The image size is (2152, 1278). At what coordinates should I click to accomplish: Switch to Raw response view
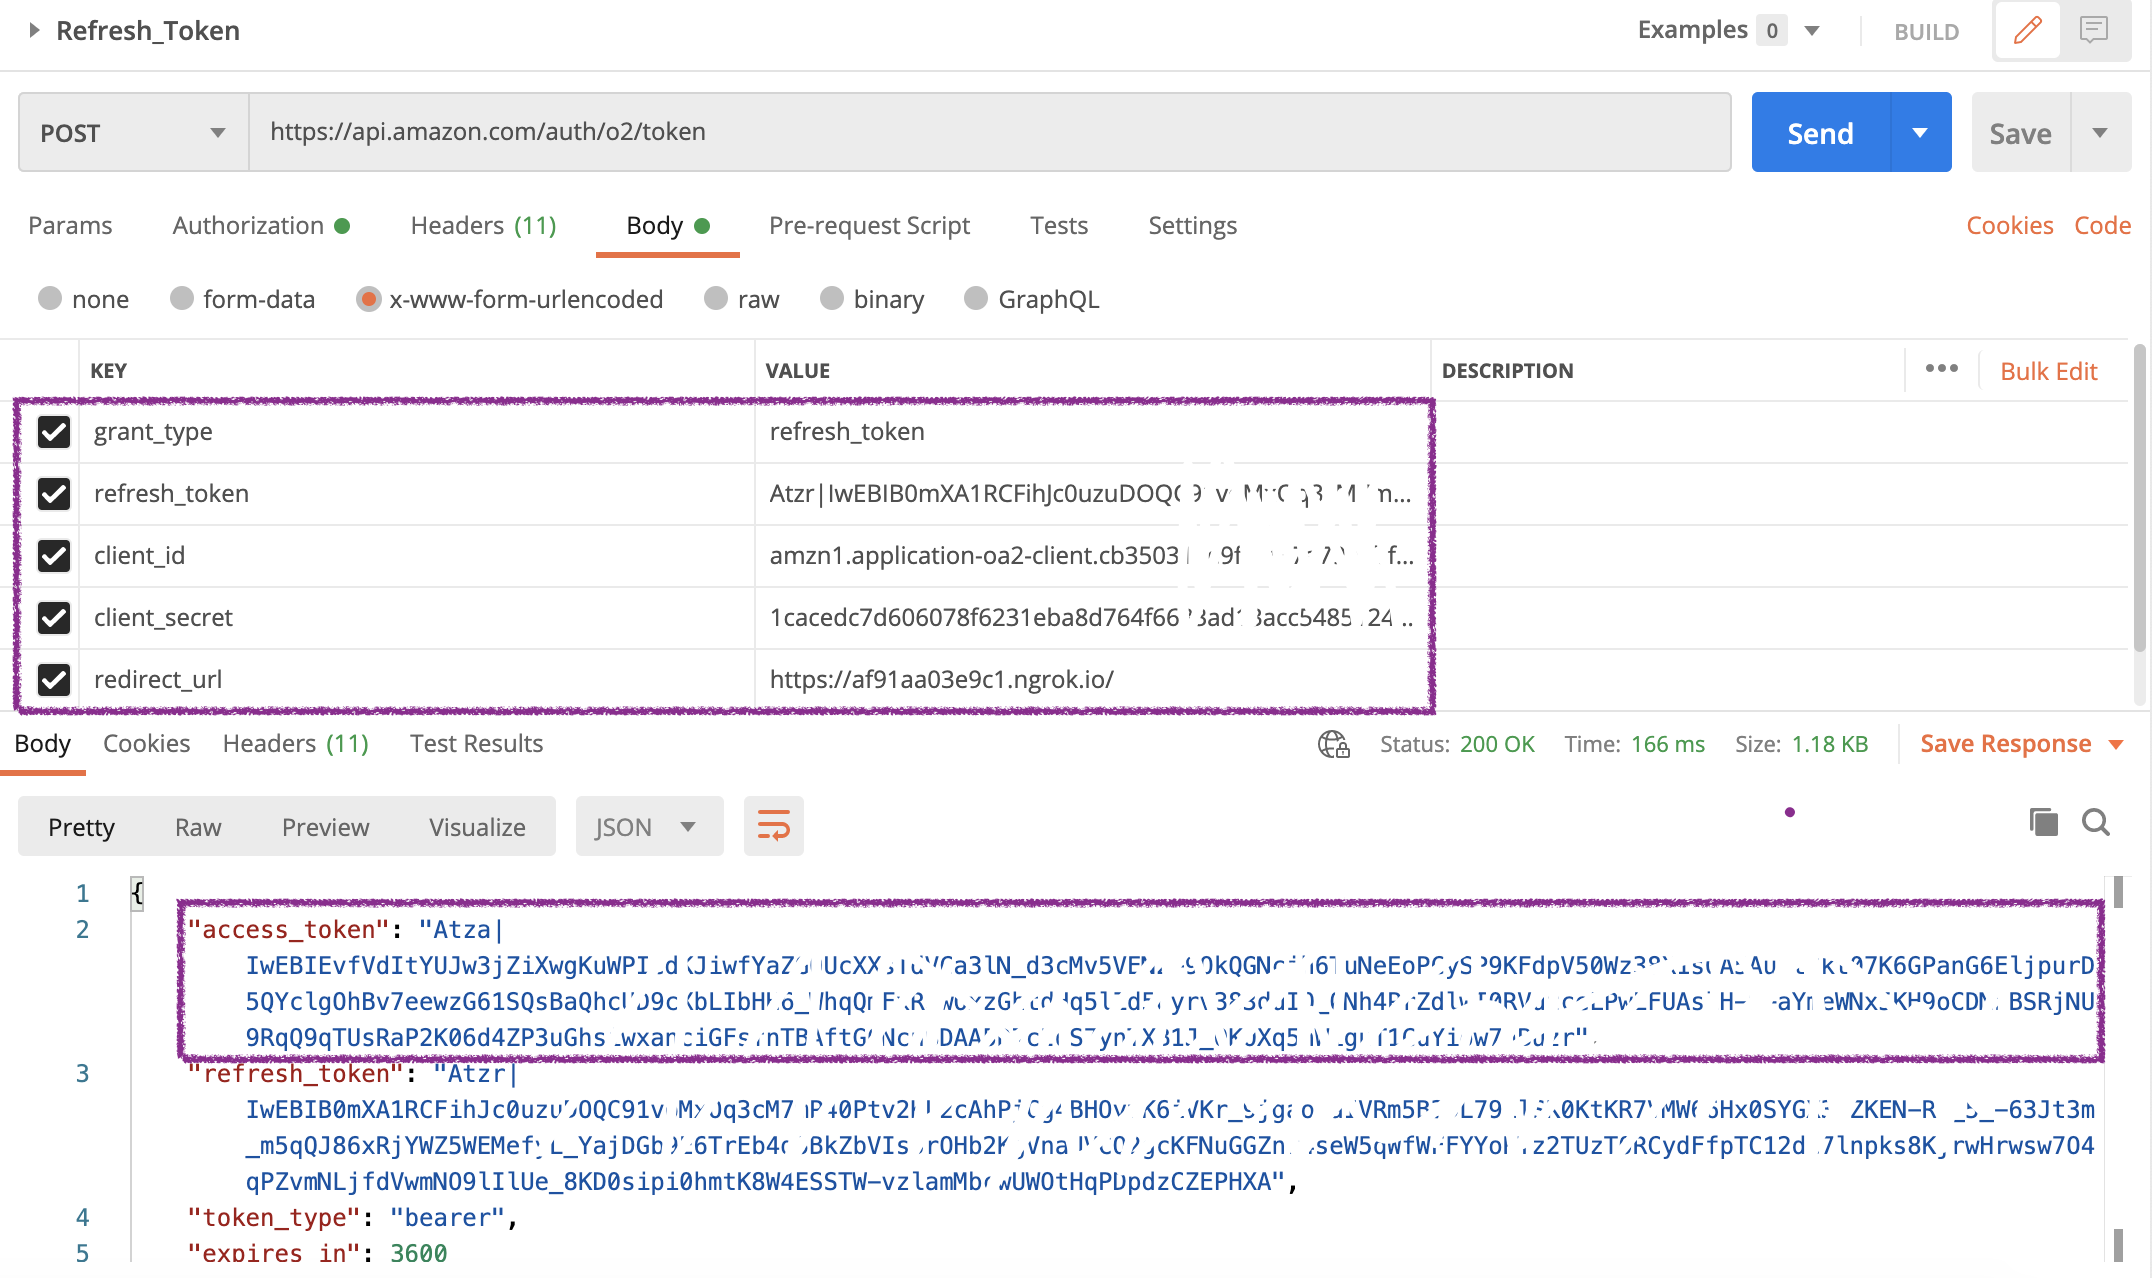[x=198, y=827]
